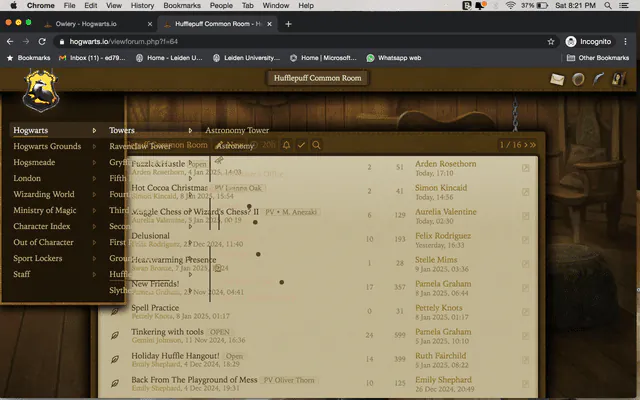Open Back From The Playground of Mess topic
The image size is (640, 400).
(x=194, y=380)
